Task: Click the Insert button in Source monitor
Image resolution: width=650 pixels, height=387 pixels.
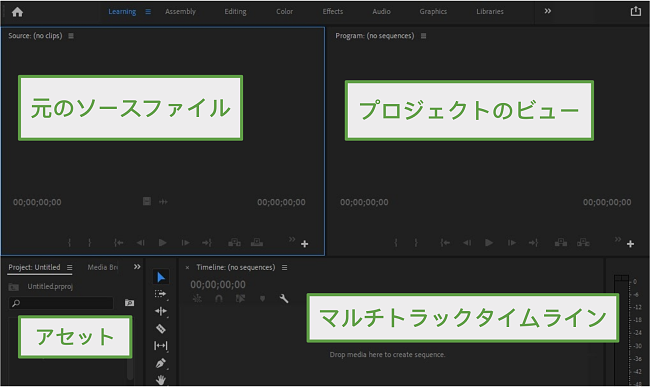Action: tap(234, 242)
